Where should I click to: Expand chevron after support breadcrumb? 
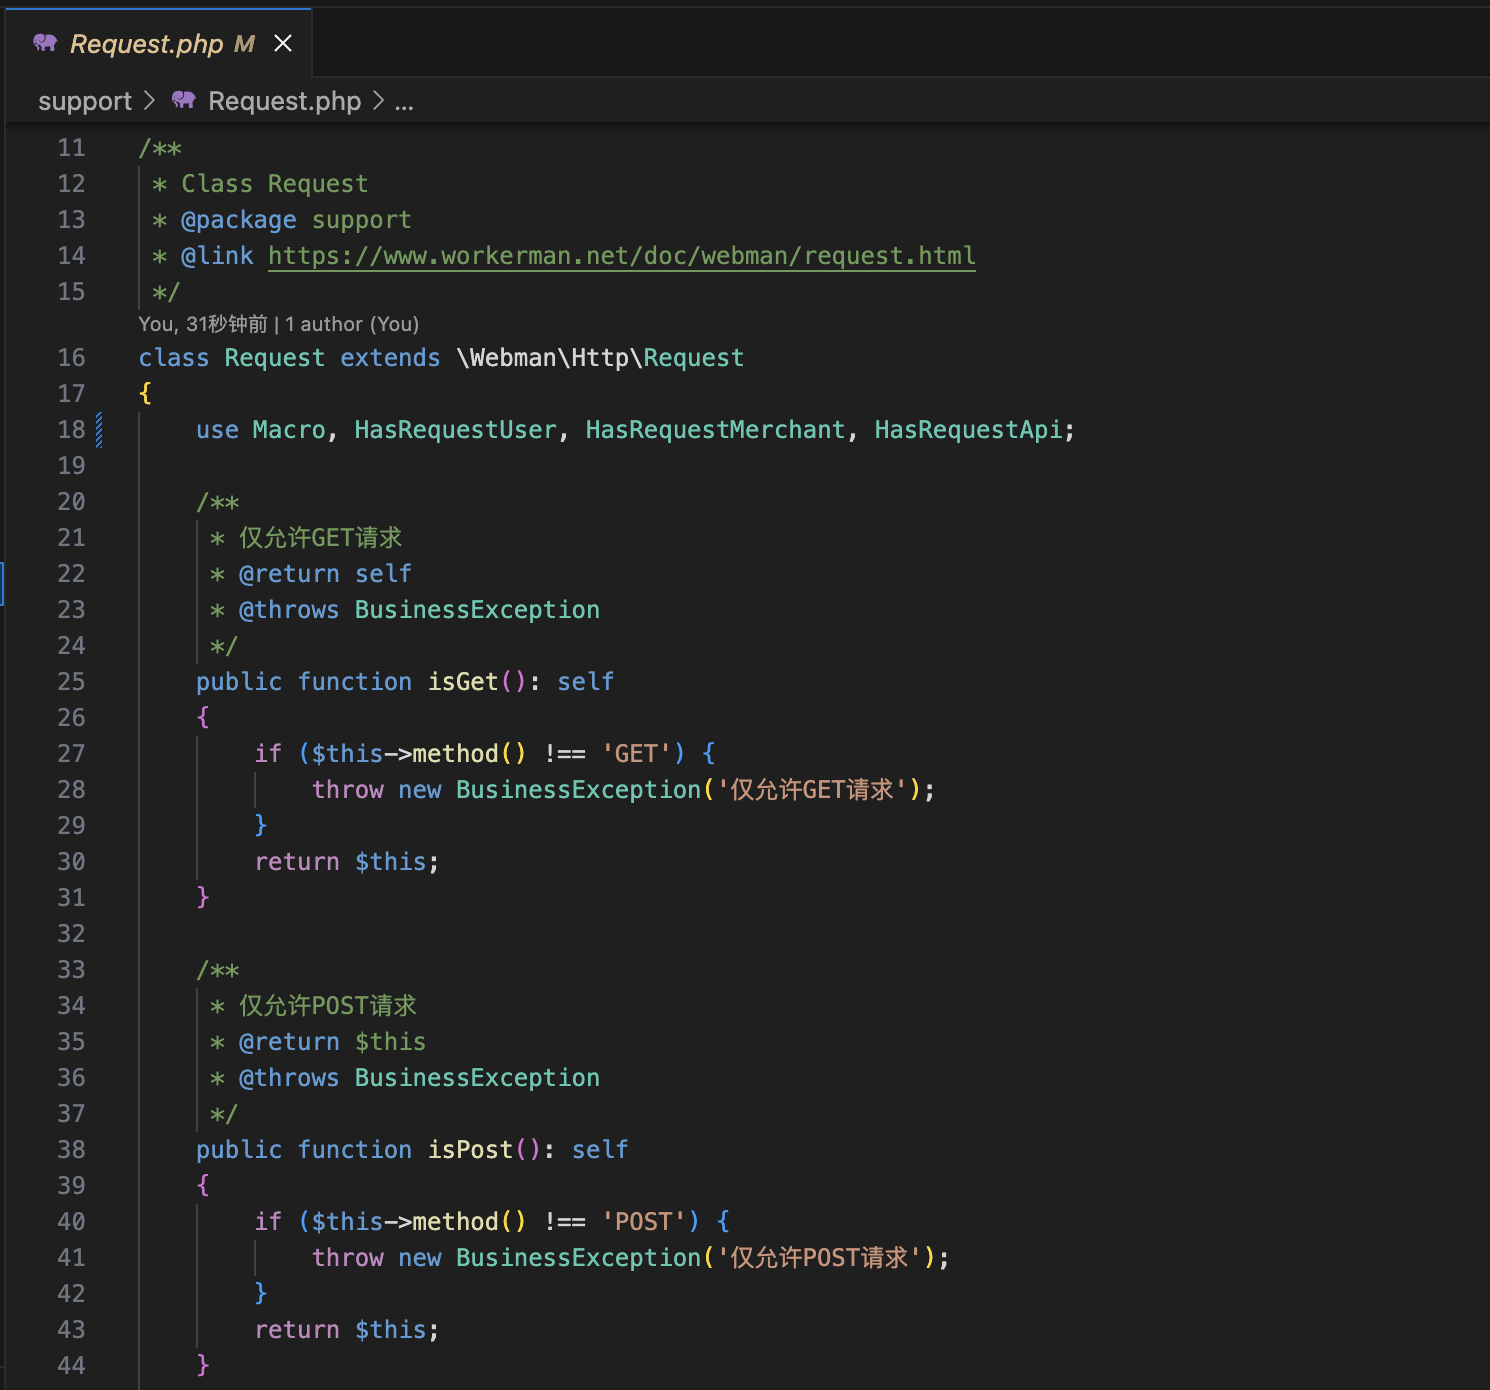(x=150, y=101)
